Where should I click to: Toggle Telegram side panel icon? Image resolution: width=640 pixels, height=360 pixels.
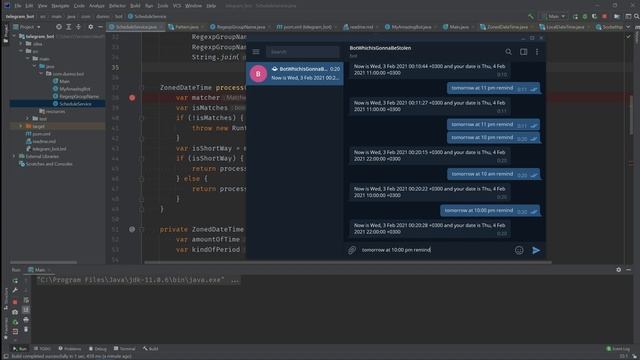point(523,52)
